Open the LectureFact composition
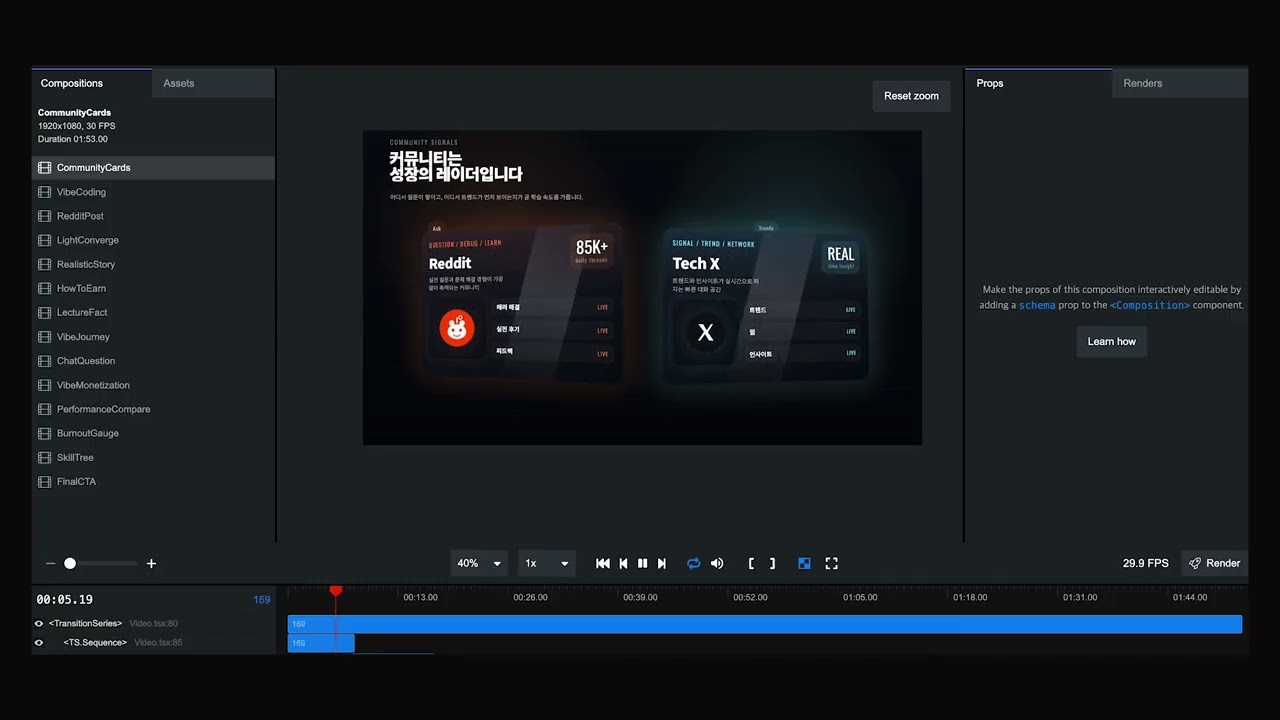1280x720 pixels. point(153,312)
